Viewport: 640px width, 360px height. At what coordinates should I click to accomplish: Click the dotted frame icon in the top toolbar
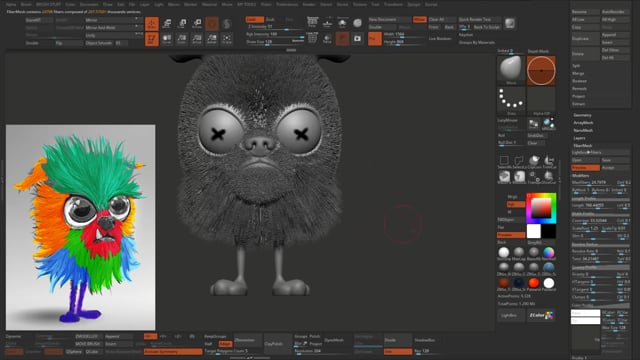pyautogui.click(x=227, y=39)
